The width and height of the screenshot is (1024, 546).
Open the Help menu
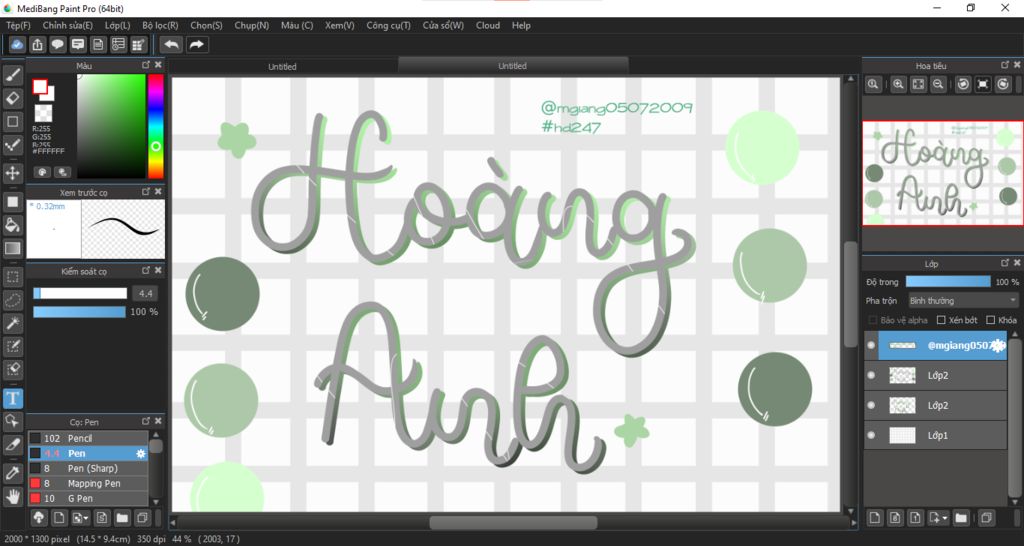click(521, 25)
